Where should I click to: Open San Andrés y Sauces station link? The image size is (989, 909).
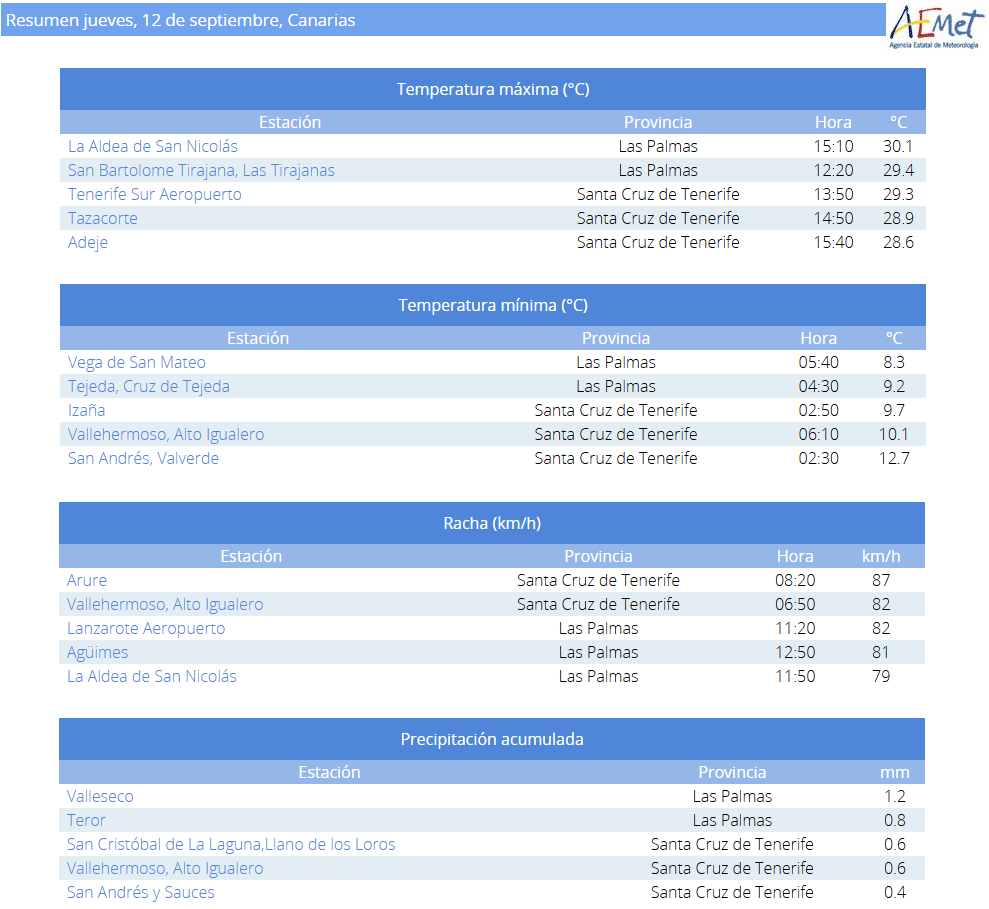(141, 892)
